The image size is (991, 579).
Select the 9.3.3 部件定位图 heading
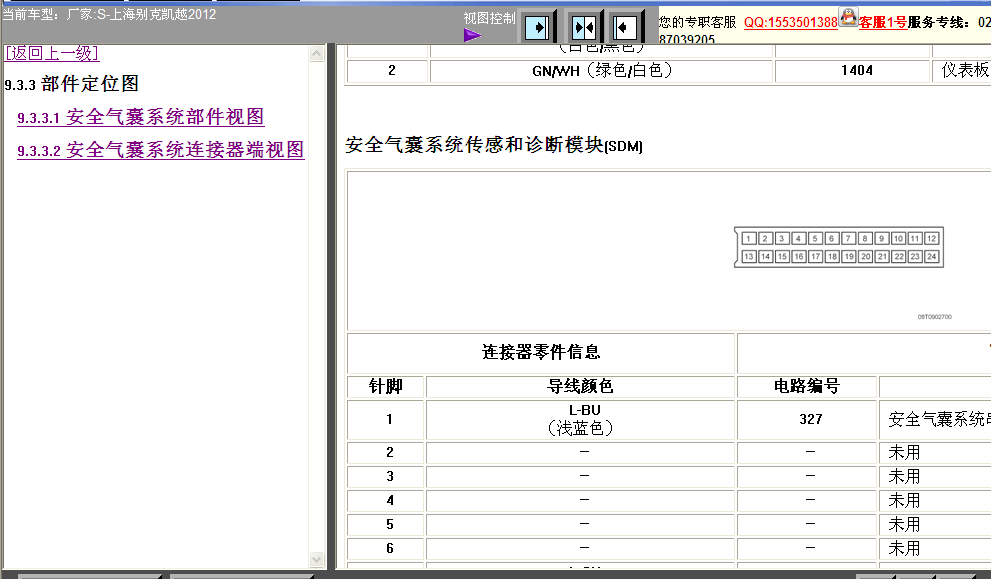coord(72,84)
